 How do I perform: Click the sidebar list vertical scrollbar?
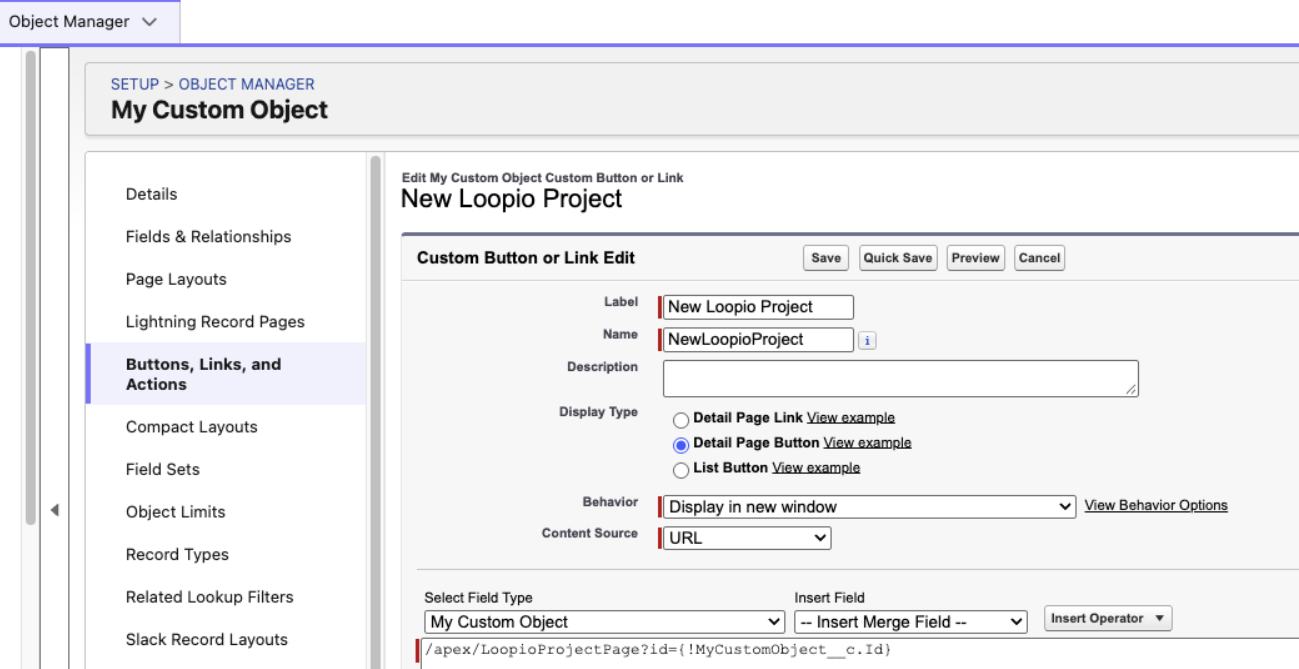376,410
